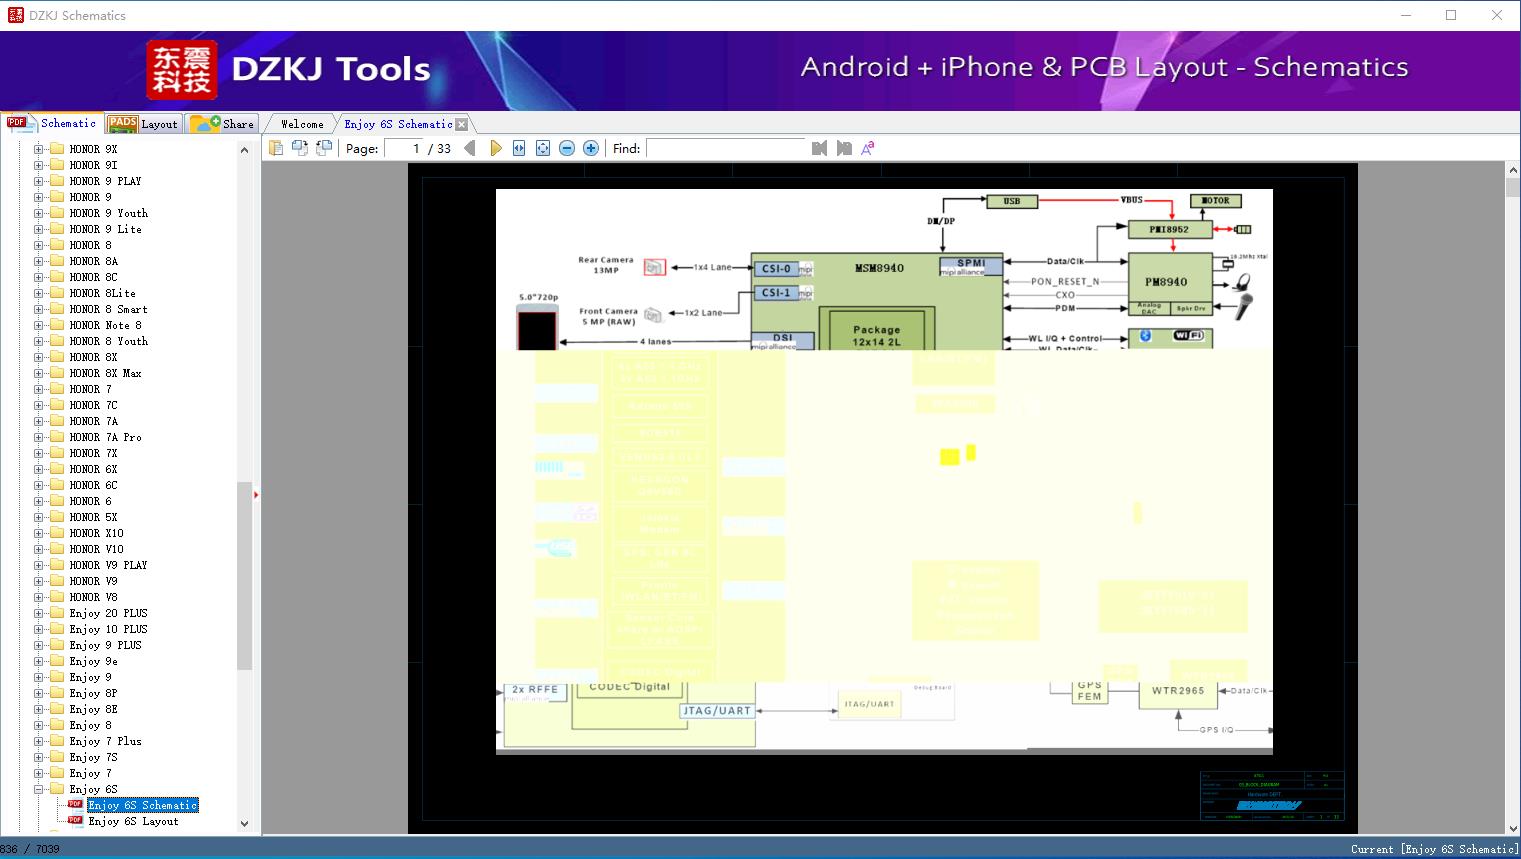The width and height of the screenshot is (1521, 859).
Task: Go to the previous page with left arrow
Action: pyautogui.click(x=470, y=148)
